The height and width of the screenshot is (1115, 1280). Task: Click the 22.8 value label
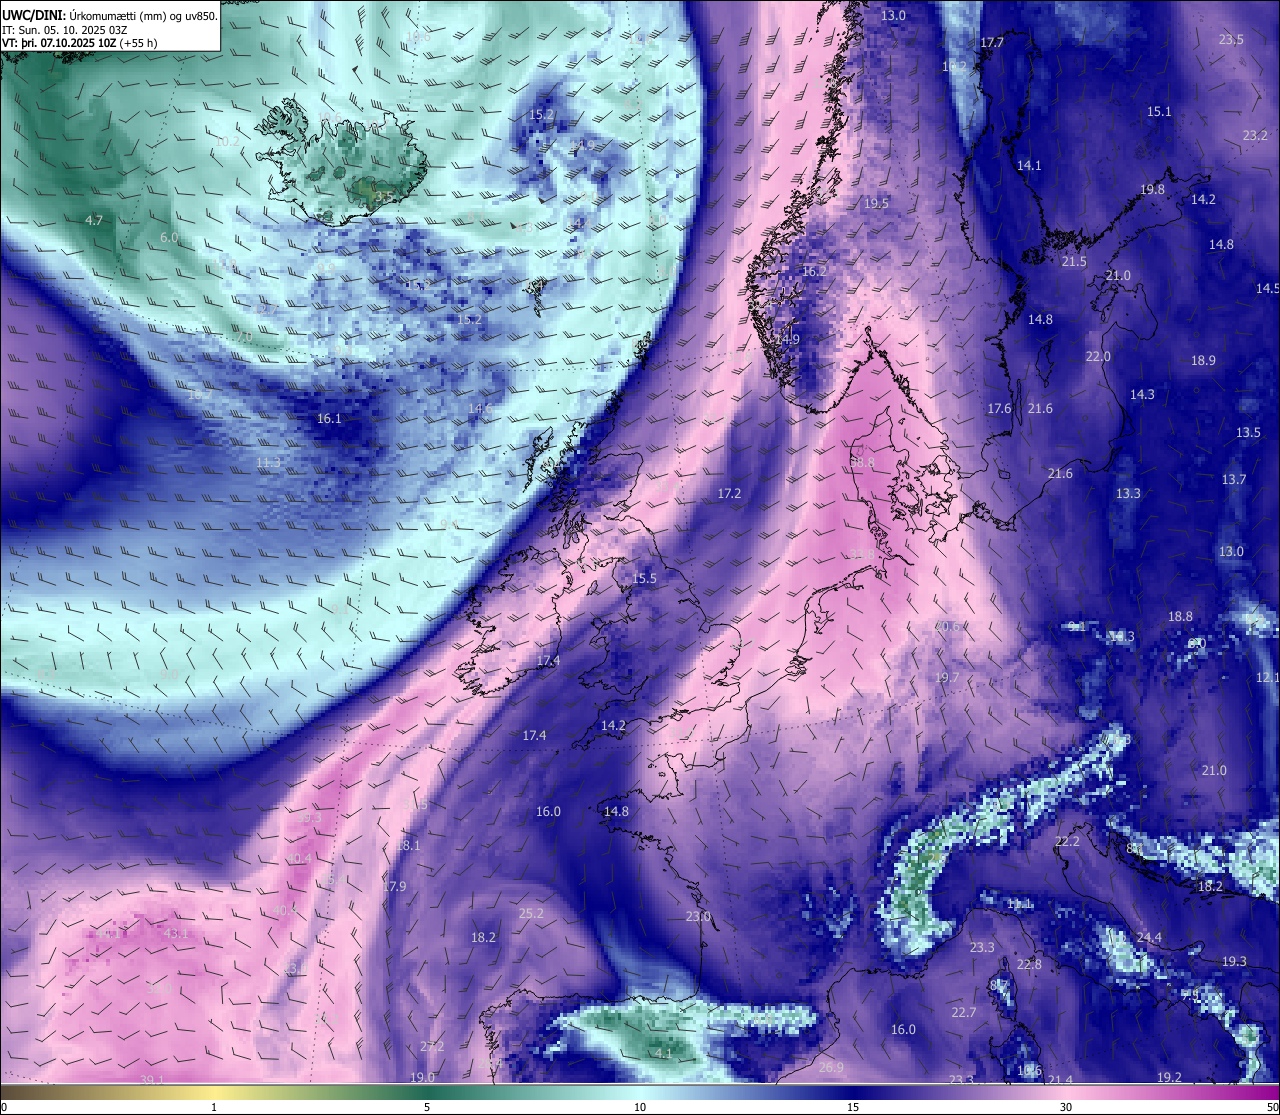pyautogui.click(x=1029, y=964)
